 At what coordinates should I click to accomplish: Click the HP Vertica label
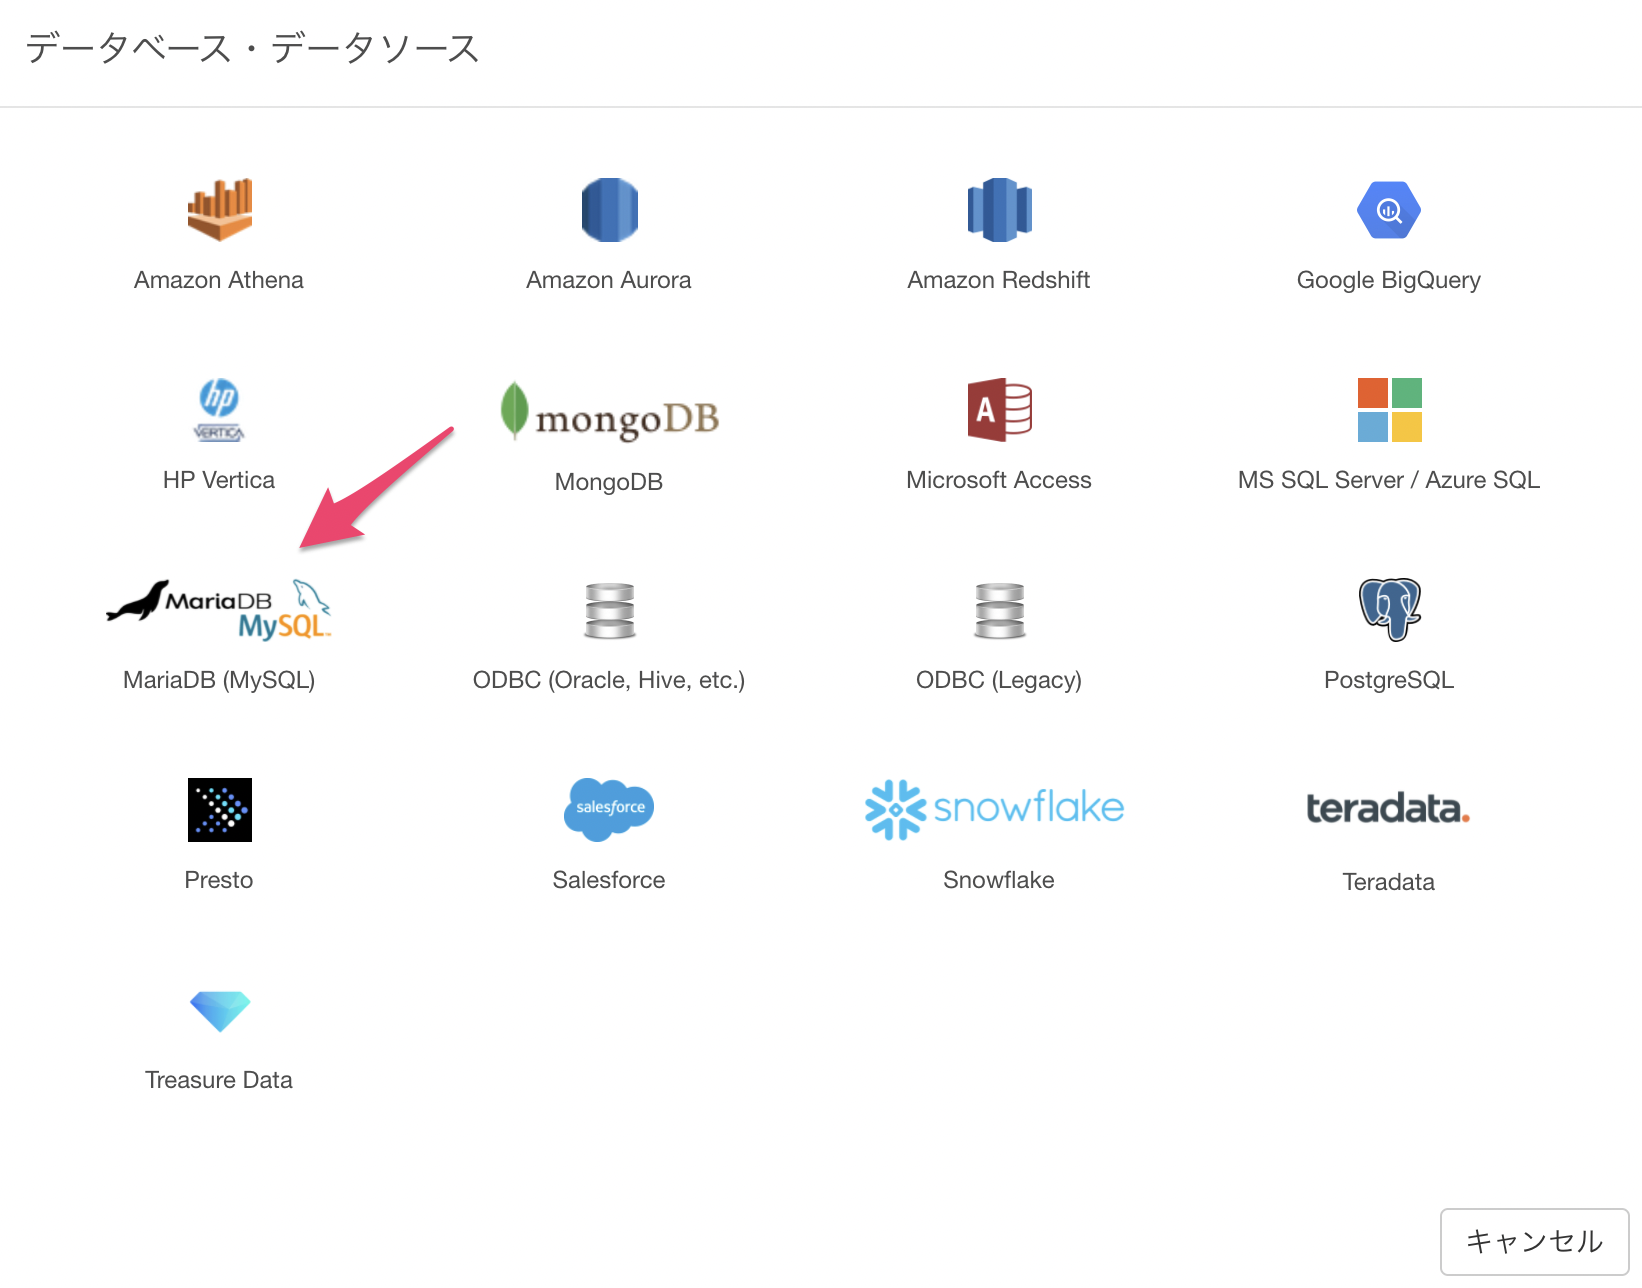[219, 480]
